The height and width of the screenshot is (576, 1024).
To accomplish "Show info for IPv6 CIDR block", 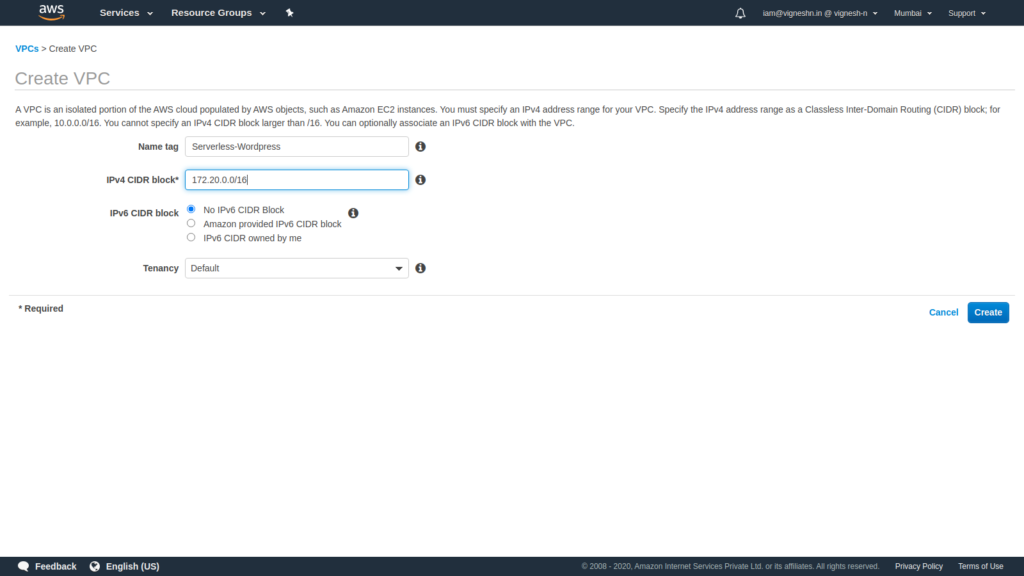I will 353,213.
